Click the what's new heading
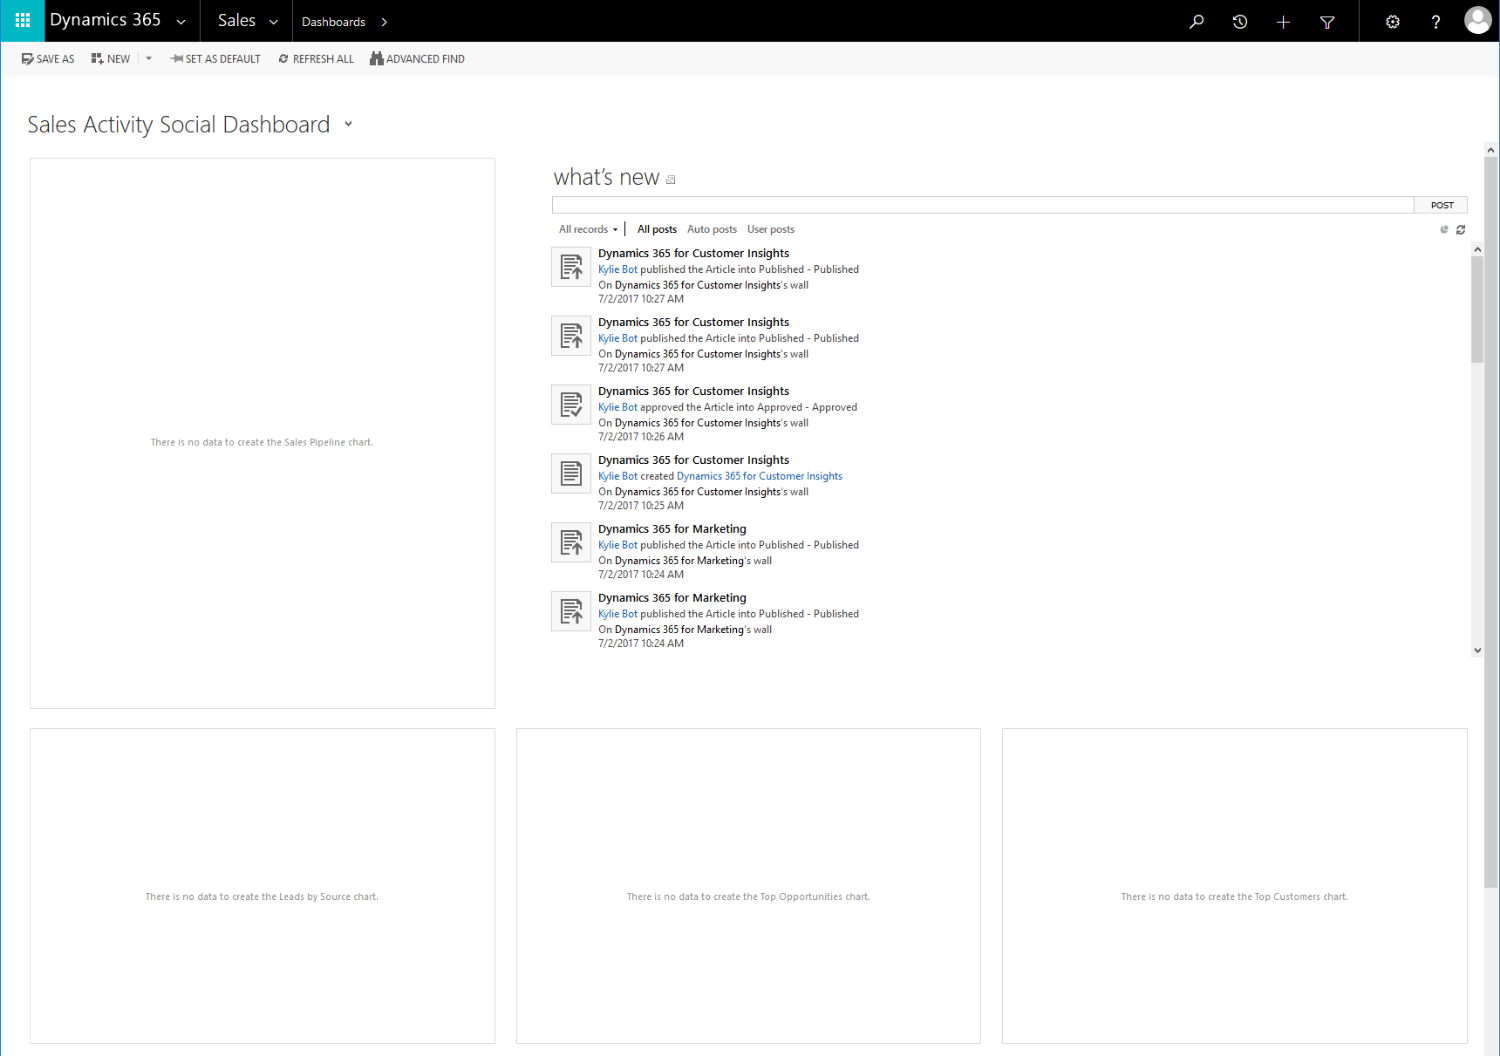The width and height of the screenshot is (1500, 1056). [606, 177]
